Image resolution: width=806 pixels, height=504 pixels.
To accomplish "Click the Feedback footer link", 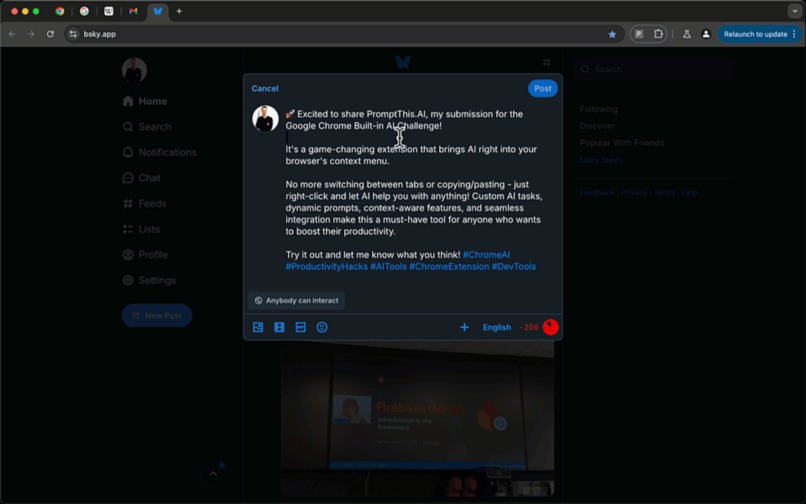I will 597,192.
